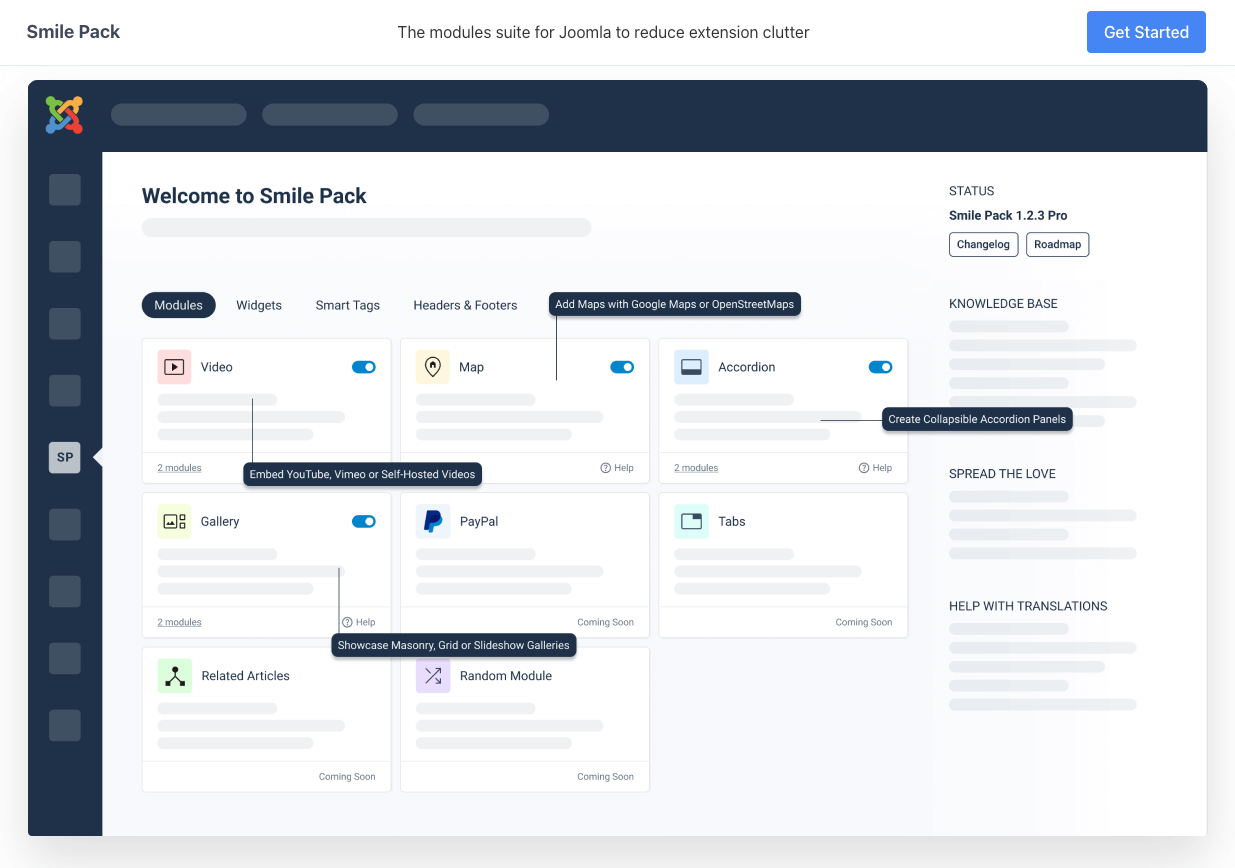Click the Smile Pack site title
The width and height of the screenshot is (1235, 868).
click(73, 32)
